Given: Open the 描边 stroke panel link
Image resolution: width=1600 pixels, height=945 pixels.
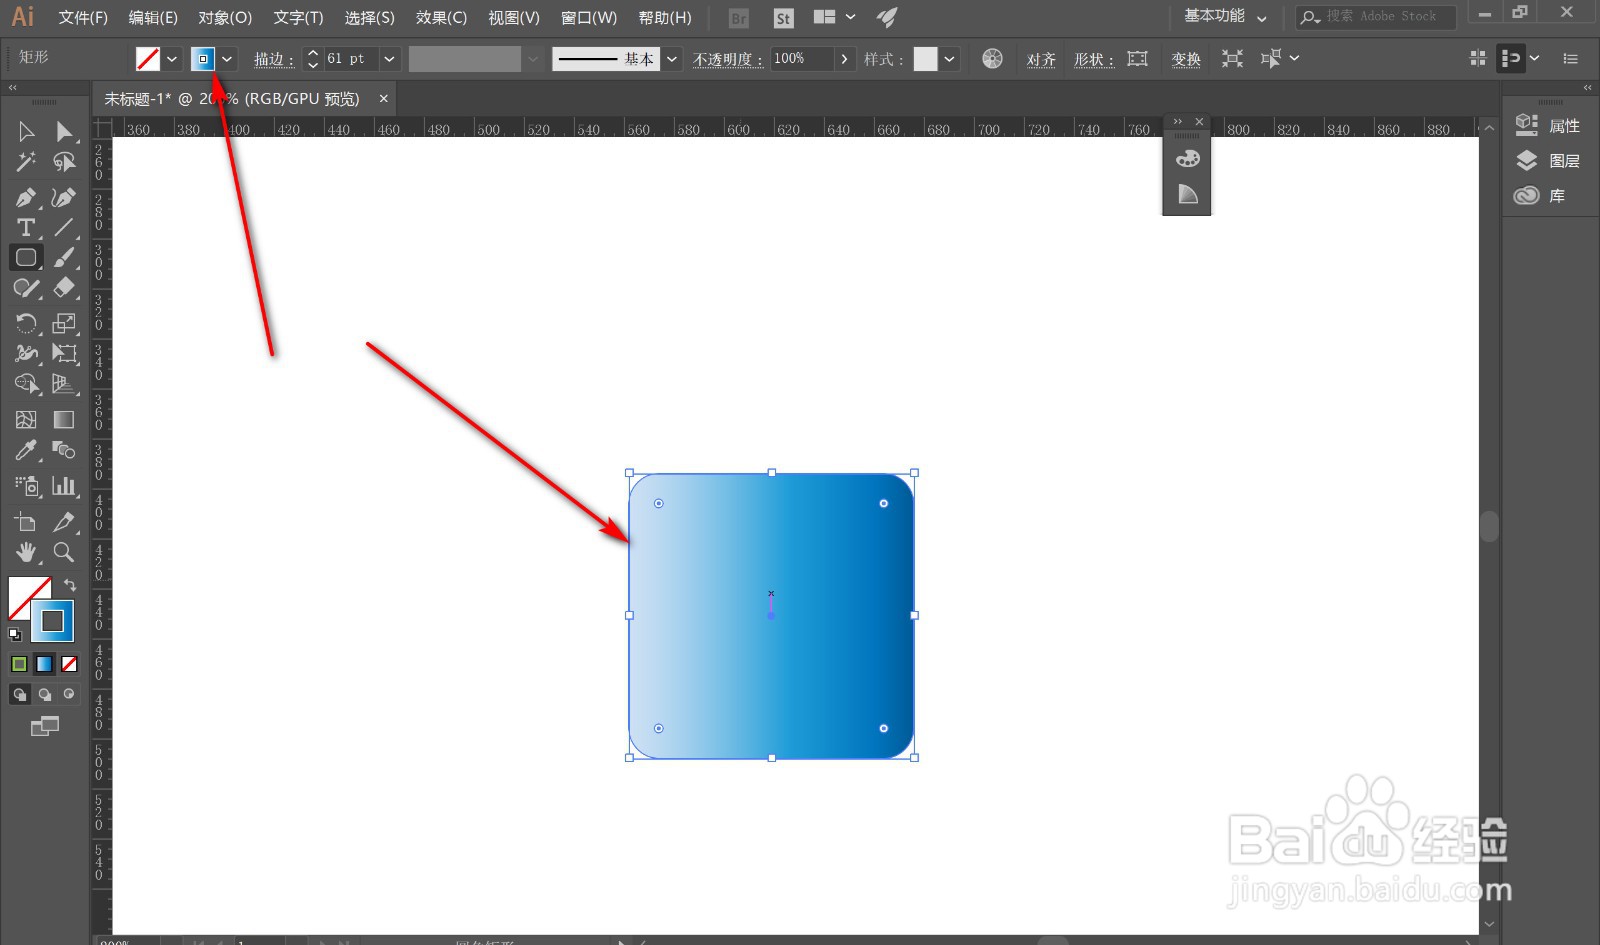Looking at the screenshot, I should pyautogui.click(x=273, y=59).
